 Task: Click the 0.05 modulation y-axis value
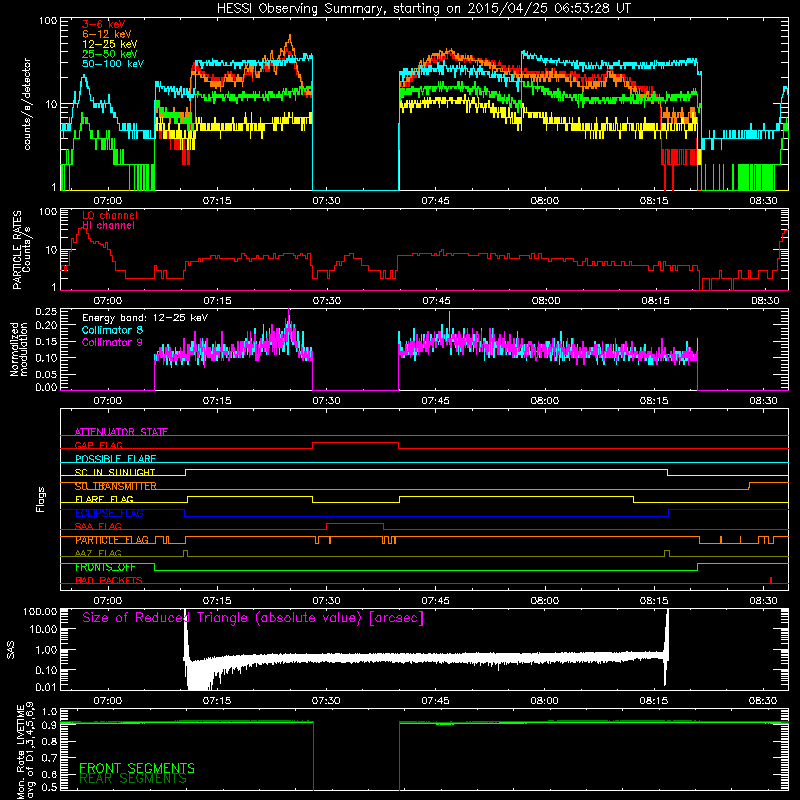click(x=46, y=374)
